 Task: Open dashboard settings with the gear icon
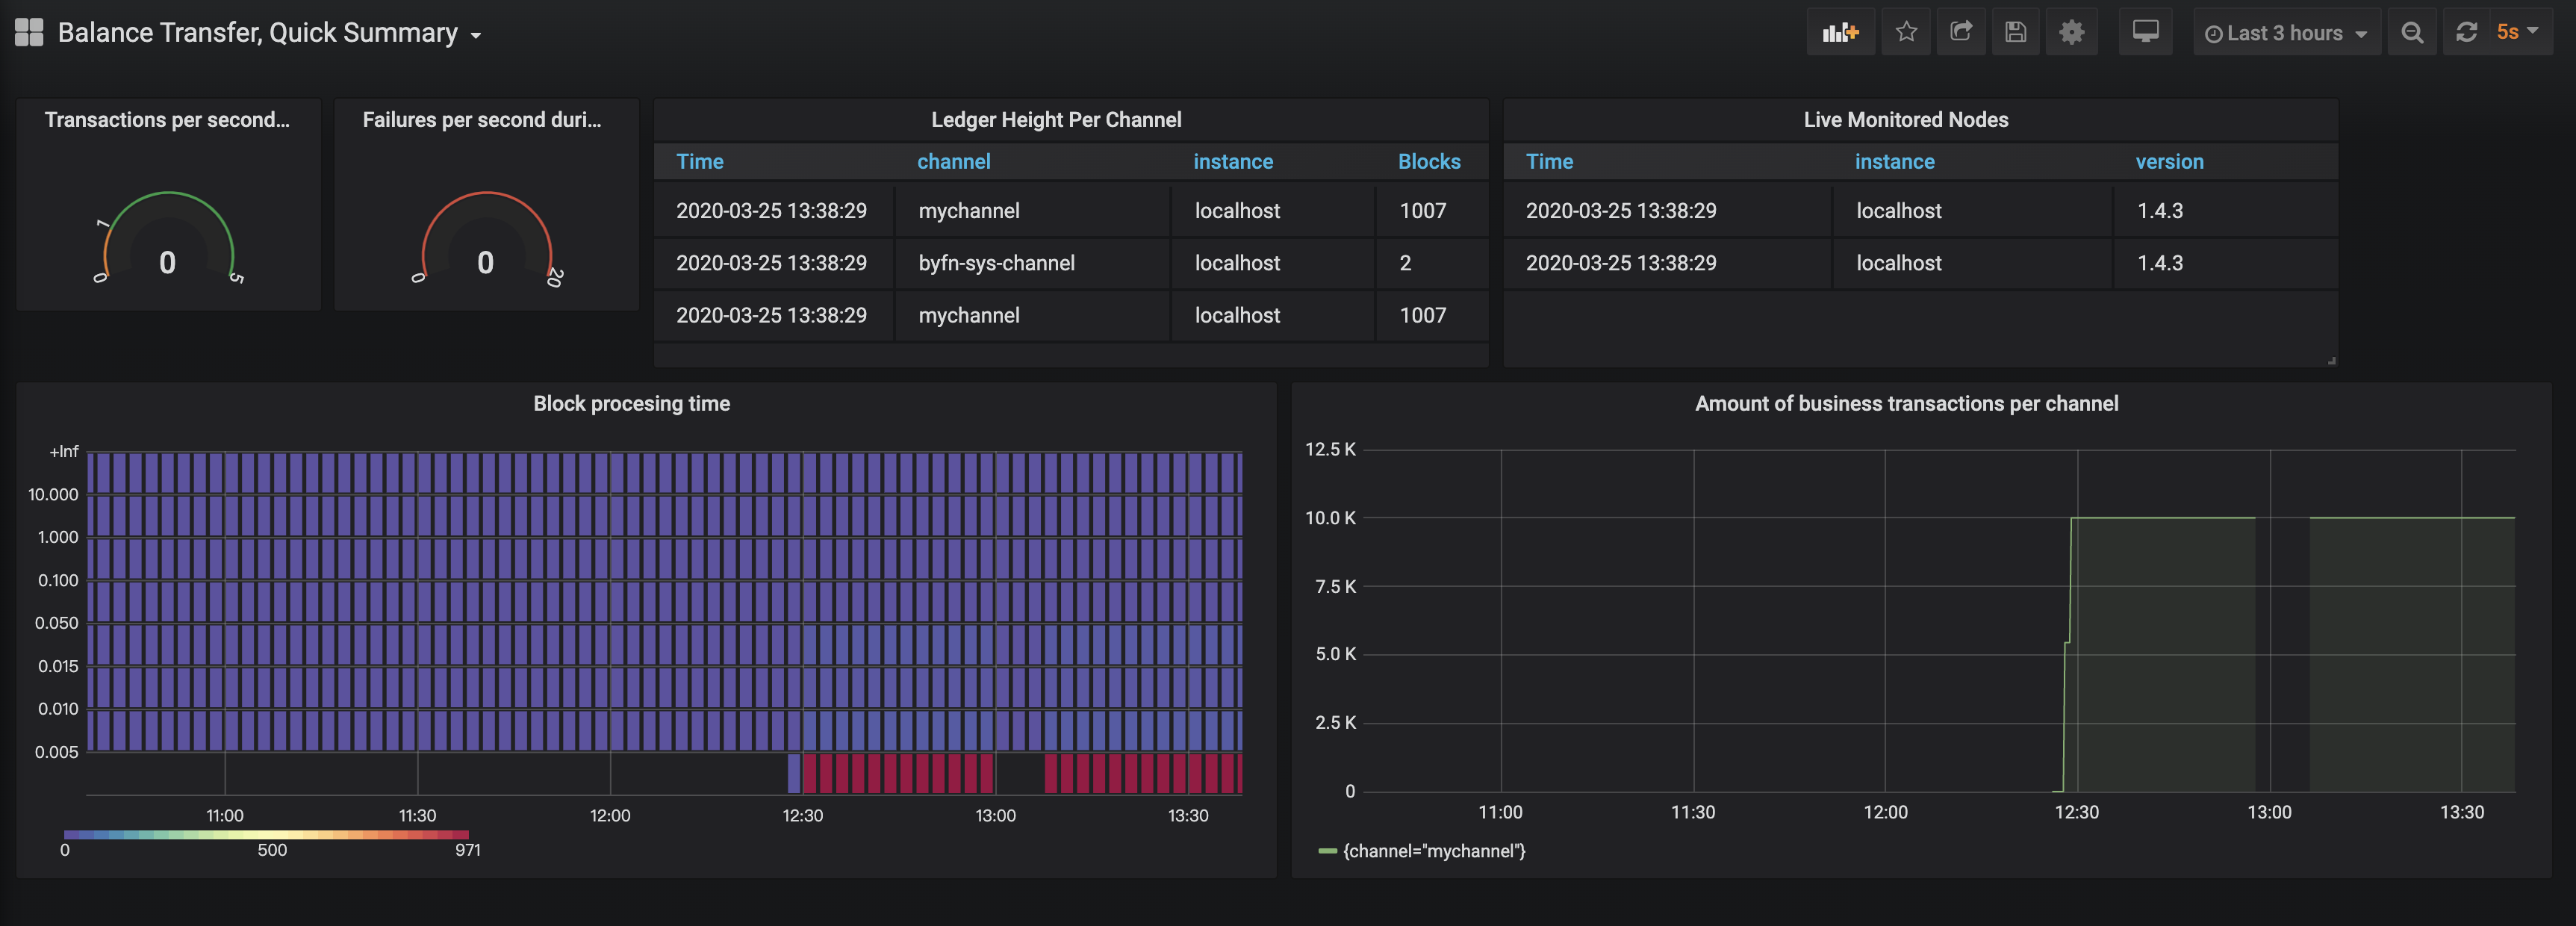click(2071, 32)
